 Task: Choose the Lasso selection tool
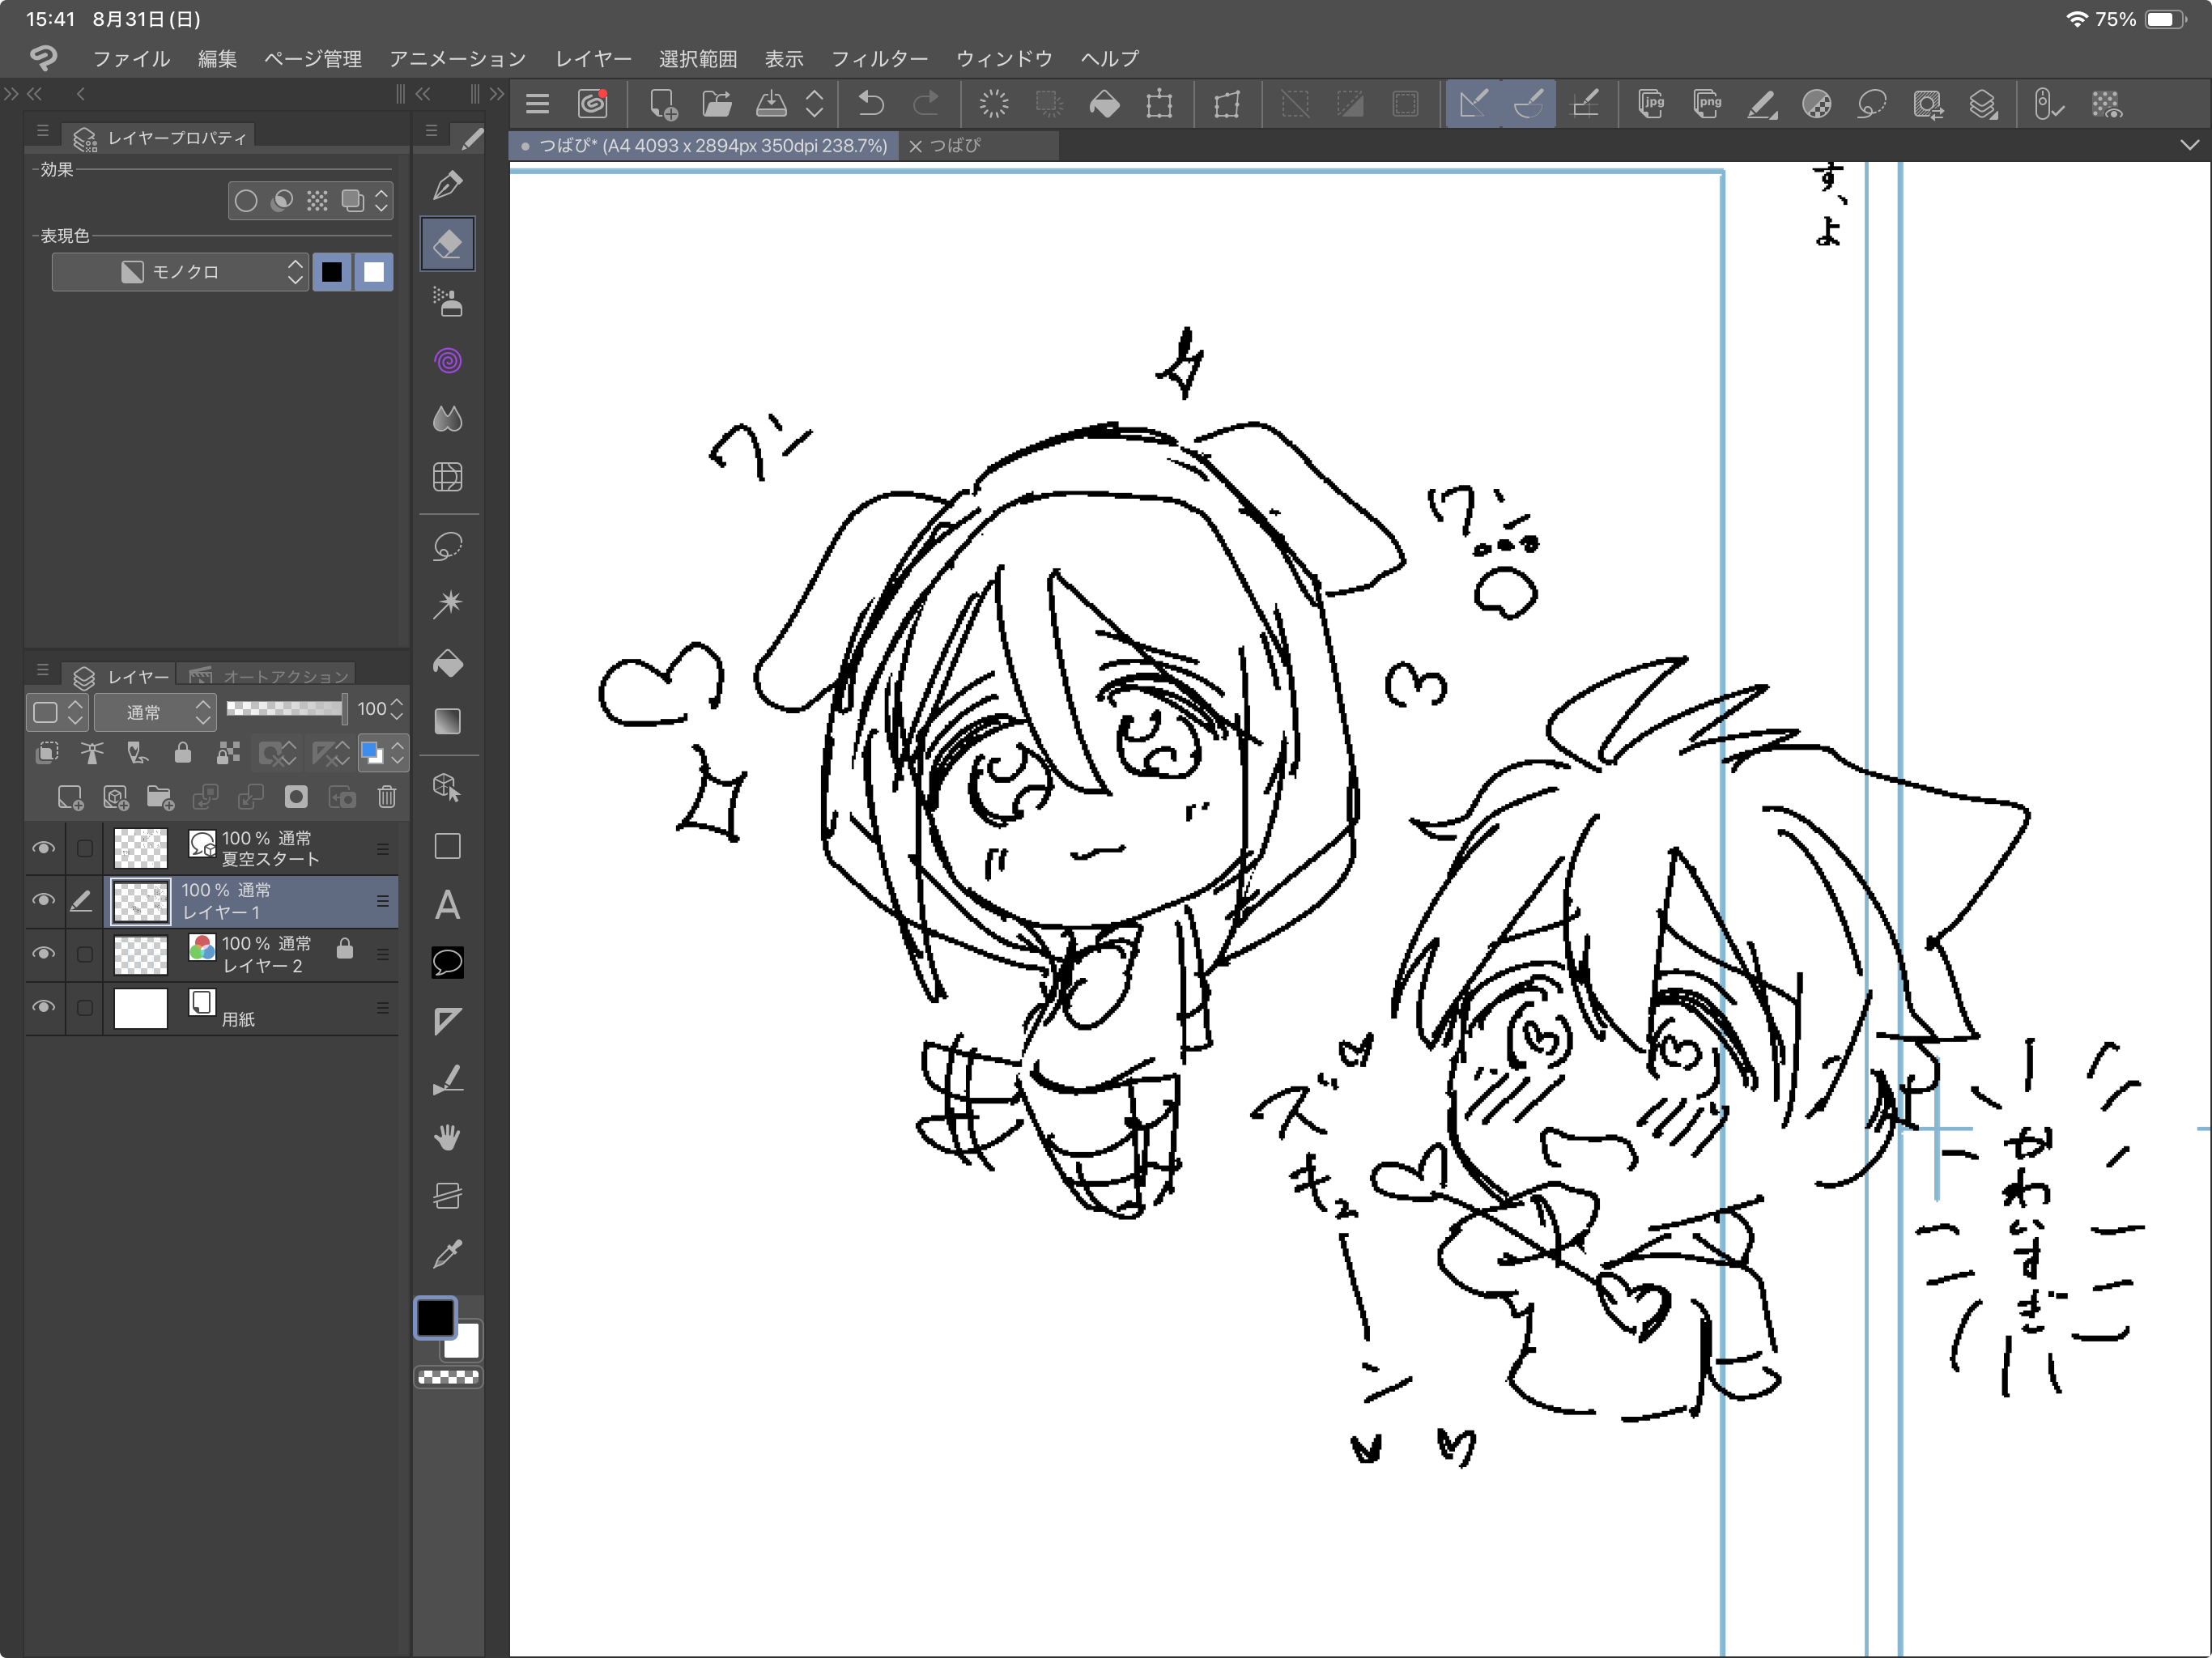tap(447, 546)
